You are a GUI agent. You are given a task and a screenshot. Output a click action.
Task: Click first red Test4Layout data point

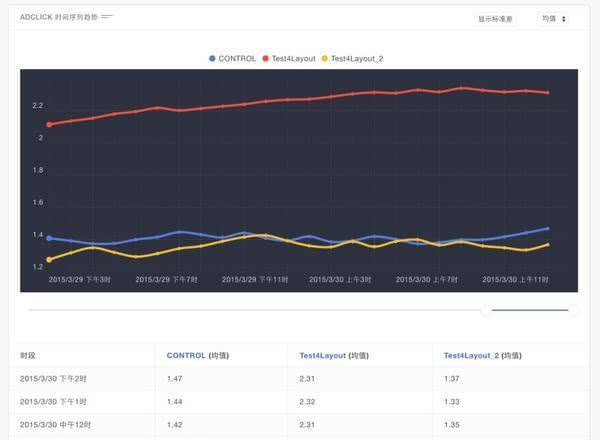pos(50,124)
